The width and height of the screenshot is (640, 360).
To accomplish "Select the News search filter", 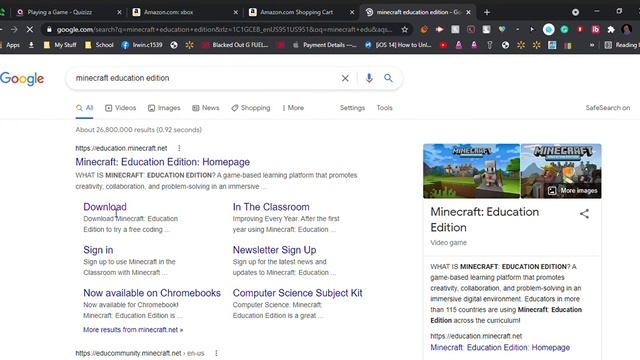I will 206,108.
